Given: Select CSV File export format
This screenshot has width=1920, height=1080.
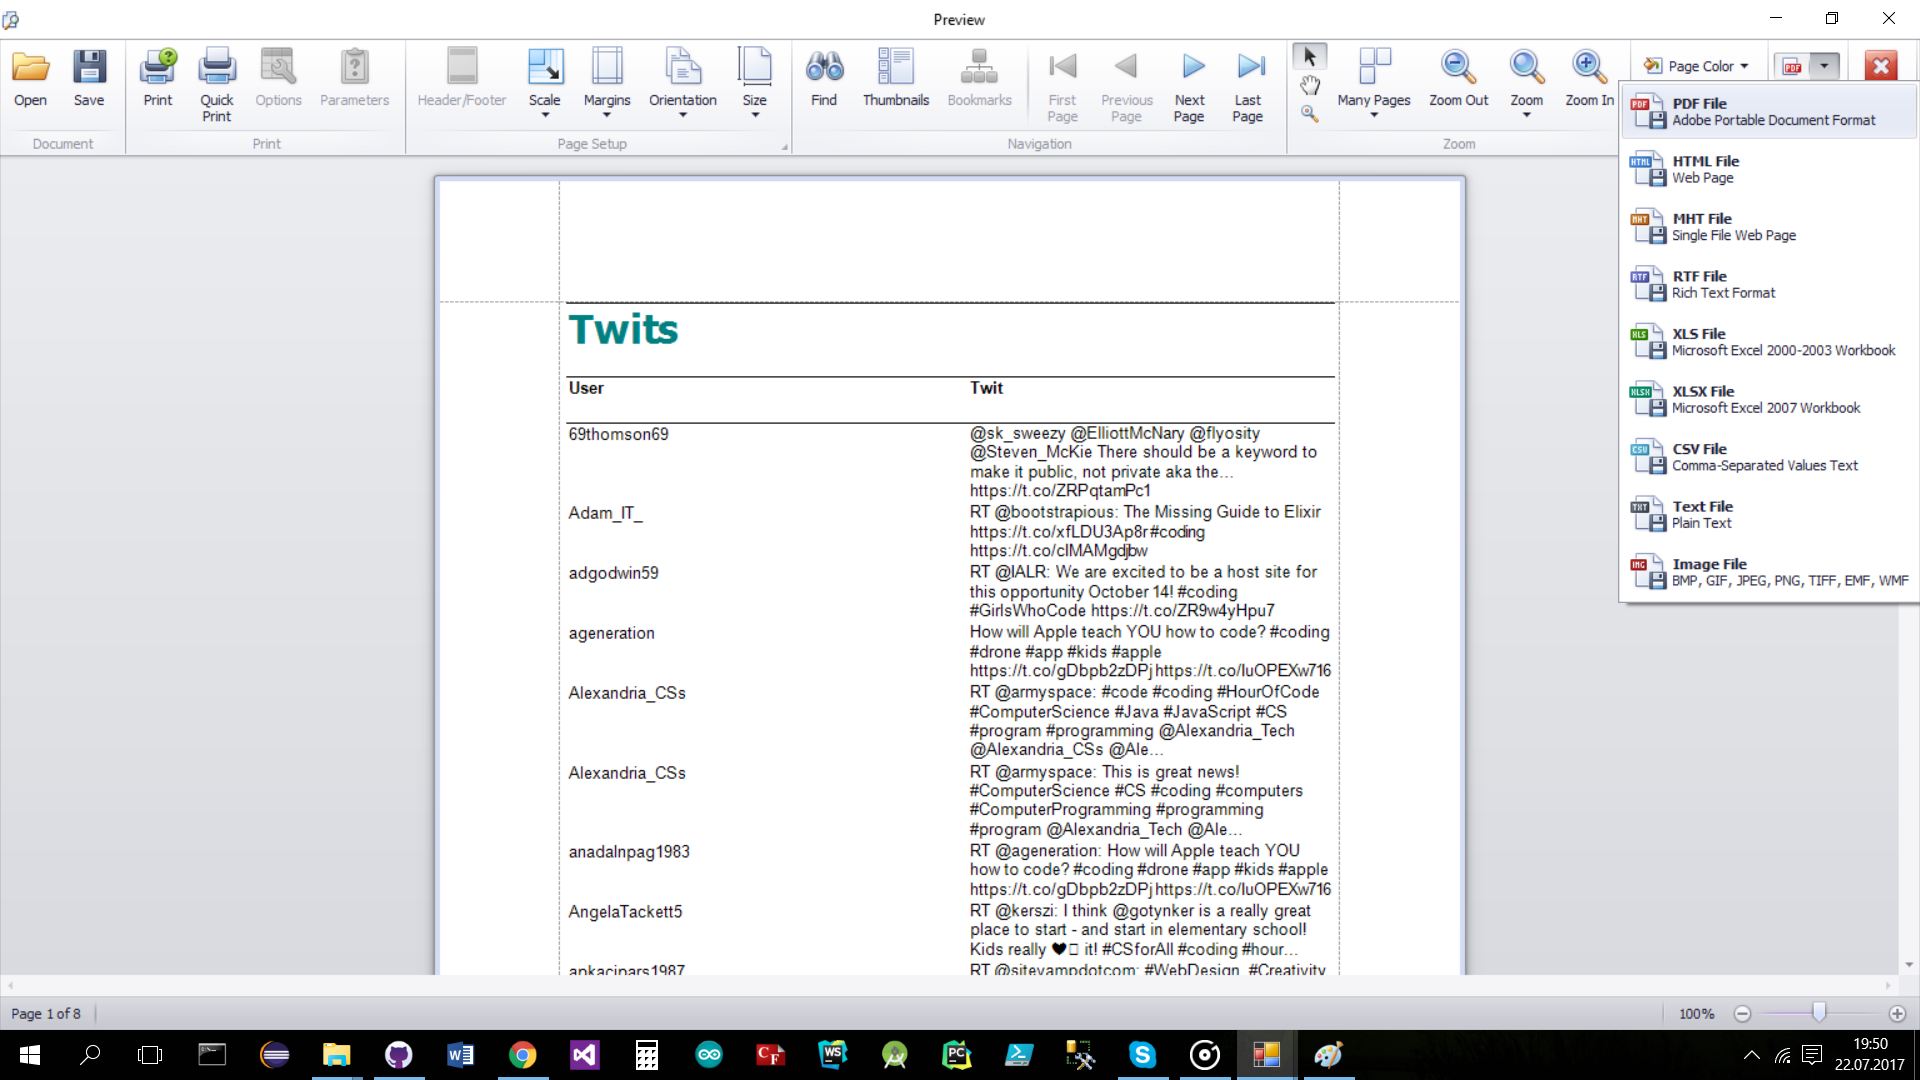Looking at the screenshot, I should coord(1768,457).
